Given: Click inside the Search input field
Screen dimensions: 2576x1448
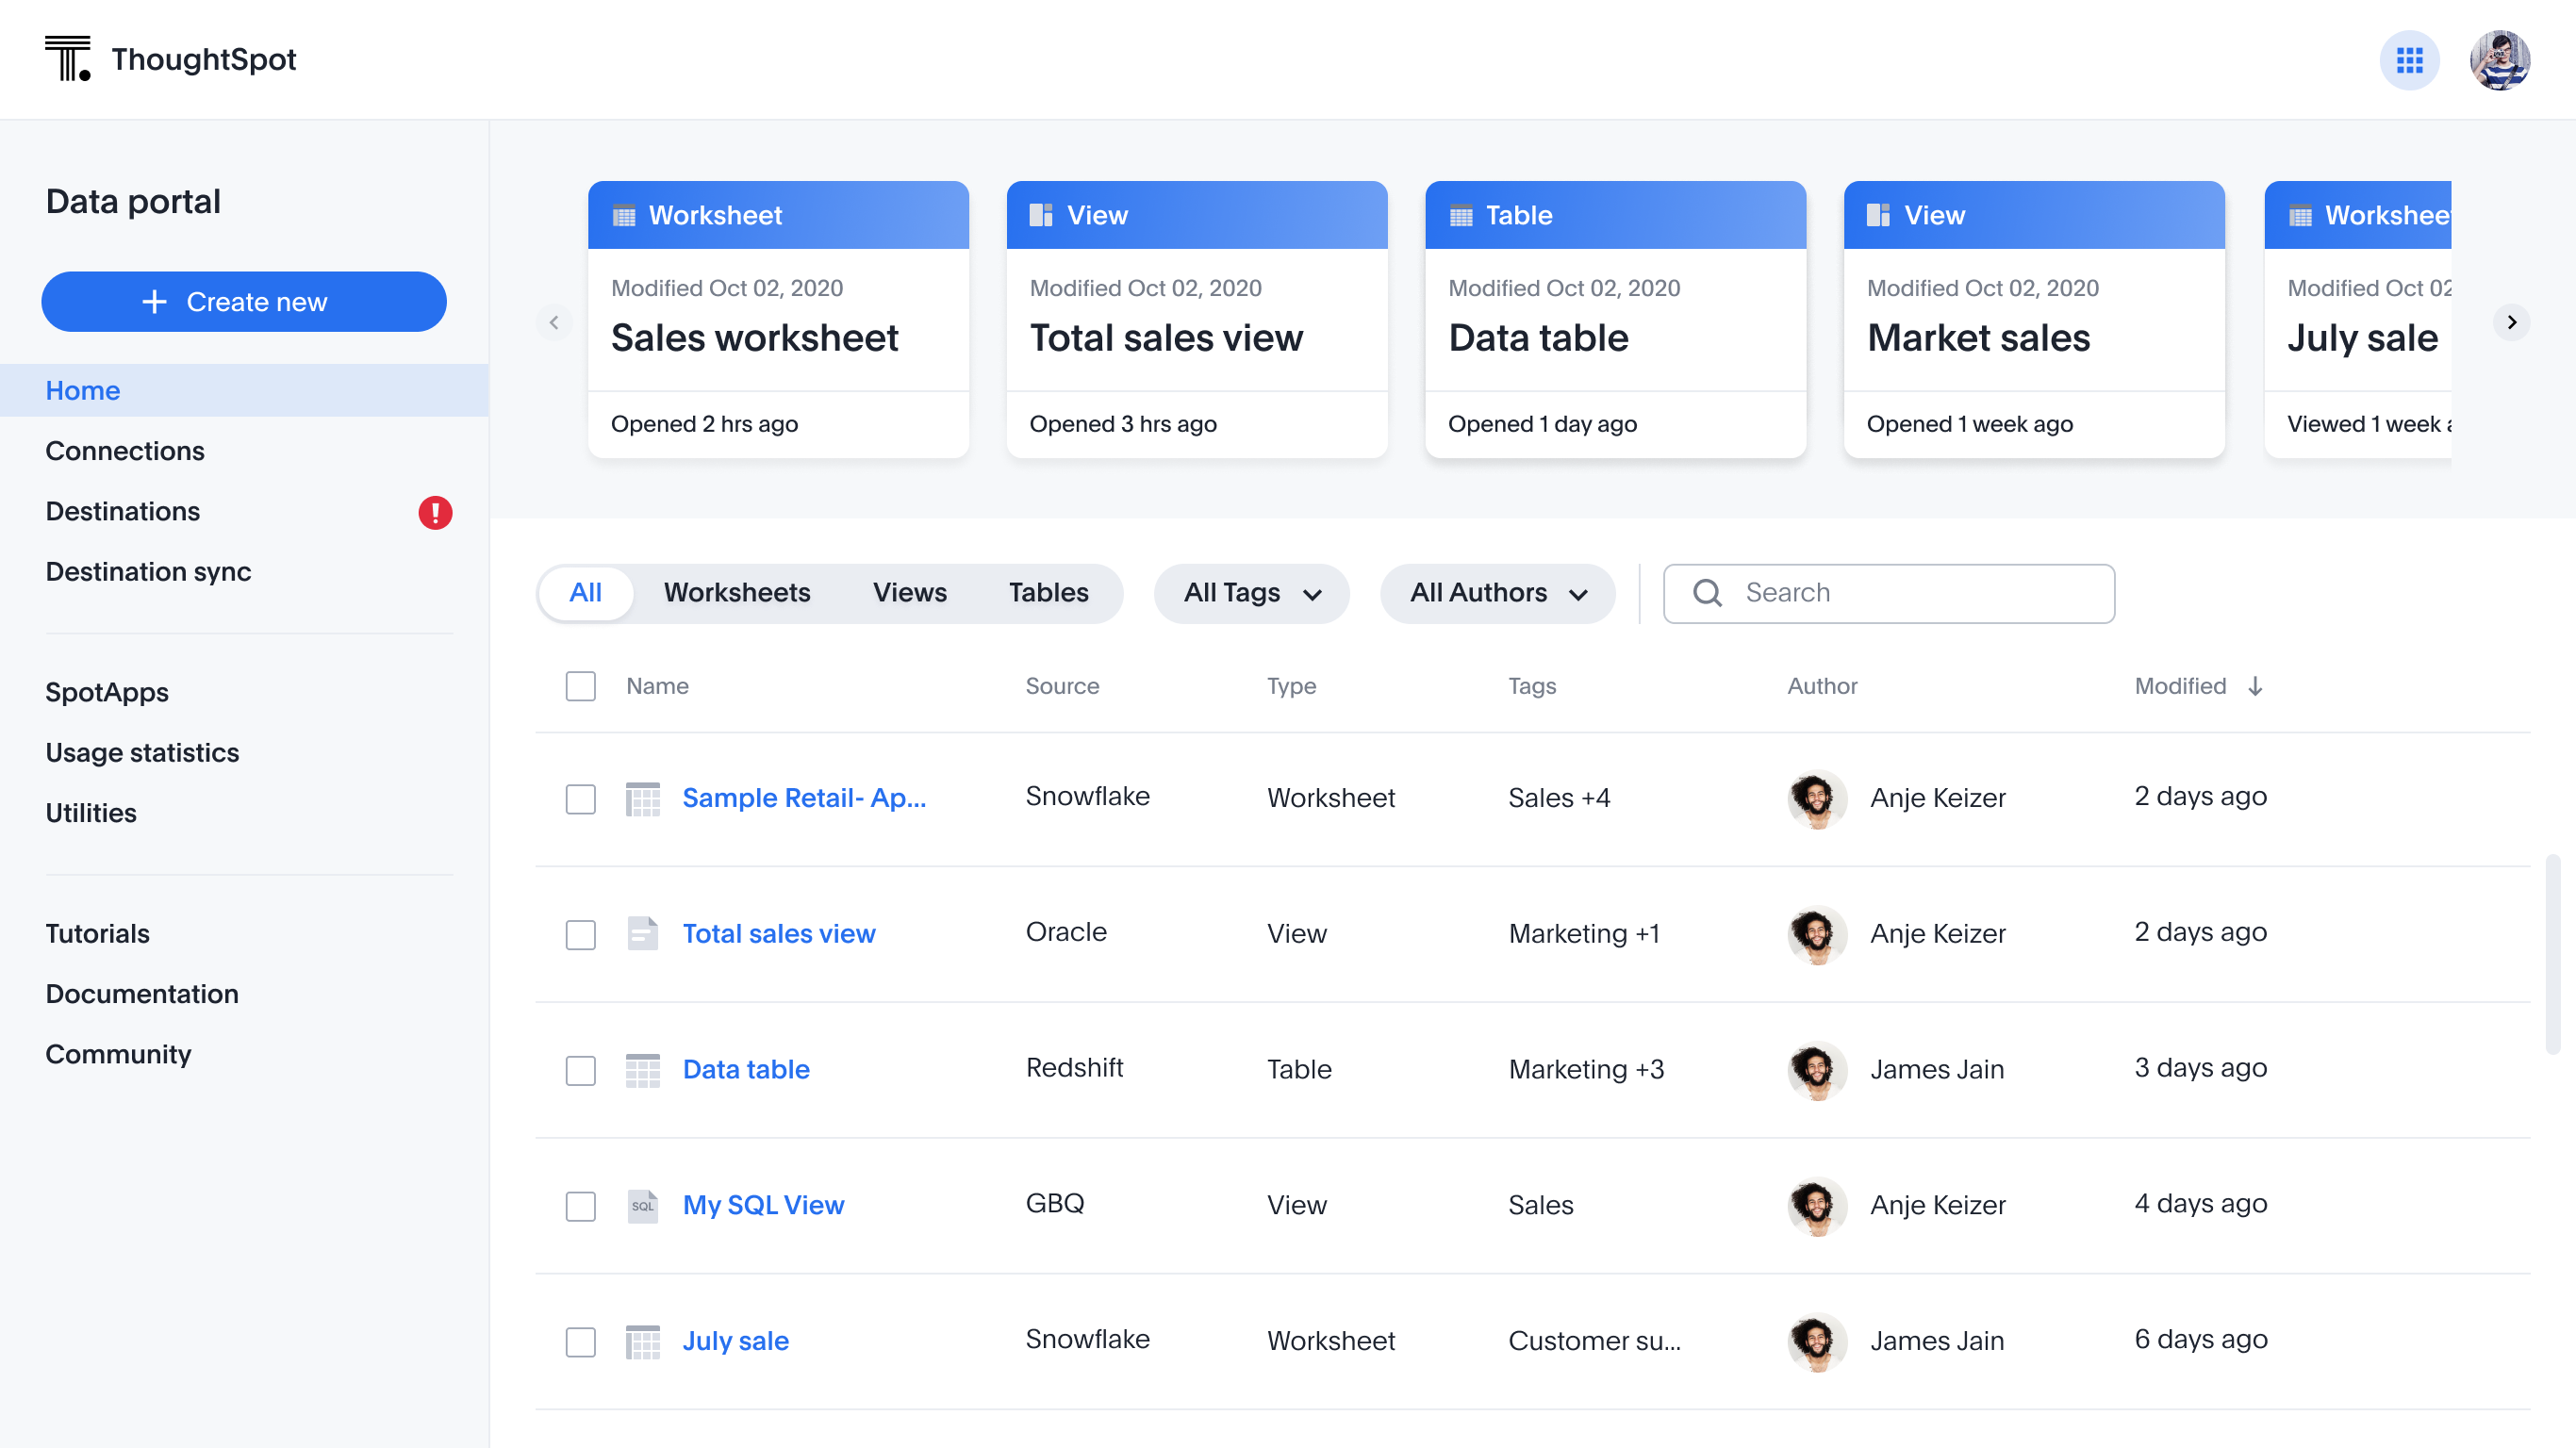Looking at the screenshot, I should pos(1888,593).
